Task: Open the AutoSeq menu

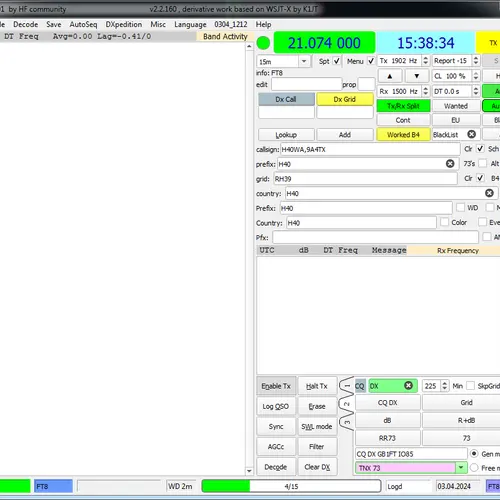Action: click(83, 24)
